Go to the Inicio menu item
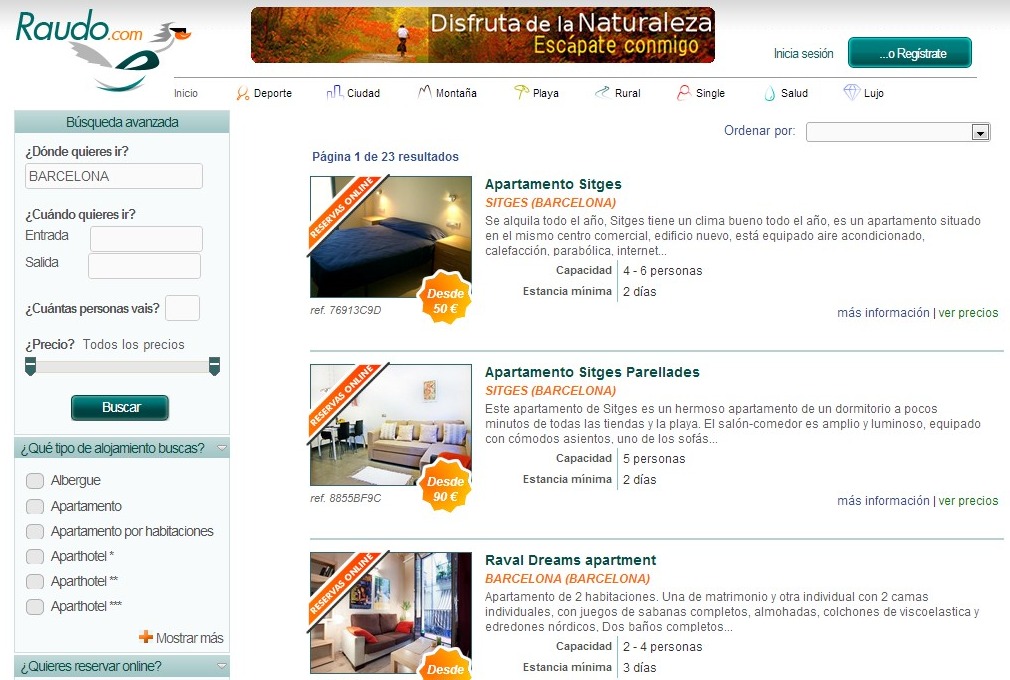Viewport: 1010px width, 680px height. click(185, 92)
